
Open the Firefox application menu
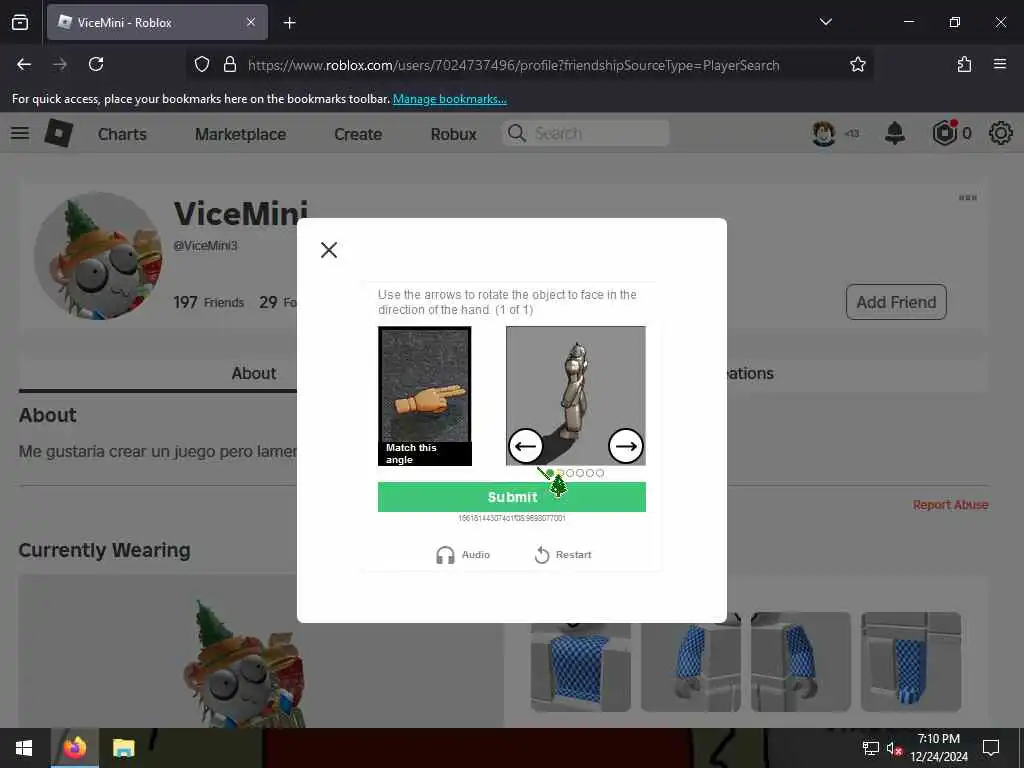pos(1000,64)
